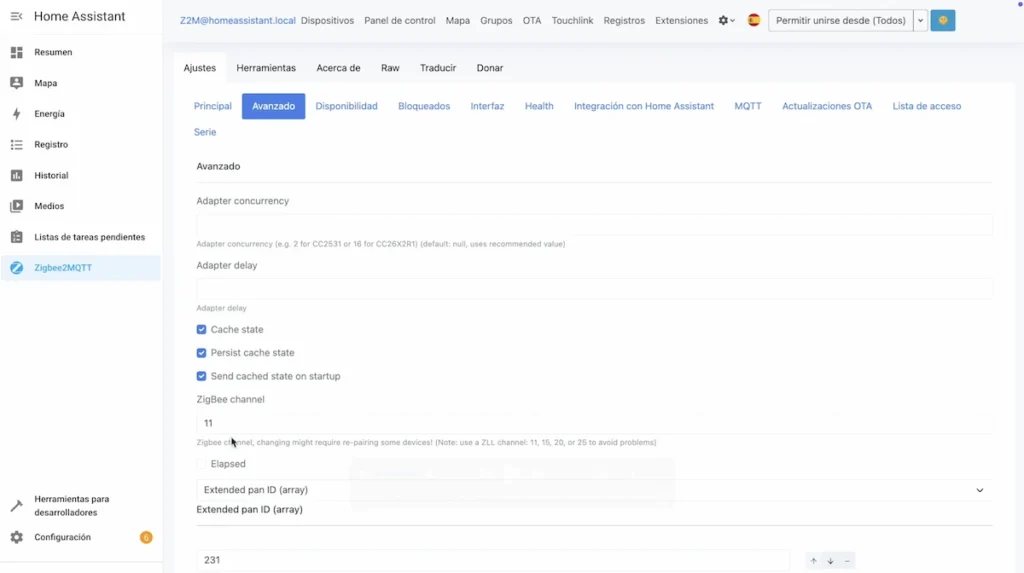
Task: Open Historial in the sidebar
Action: [51, 176]
